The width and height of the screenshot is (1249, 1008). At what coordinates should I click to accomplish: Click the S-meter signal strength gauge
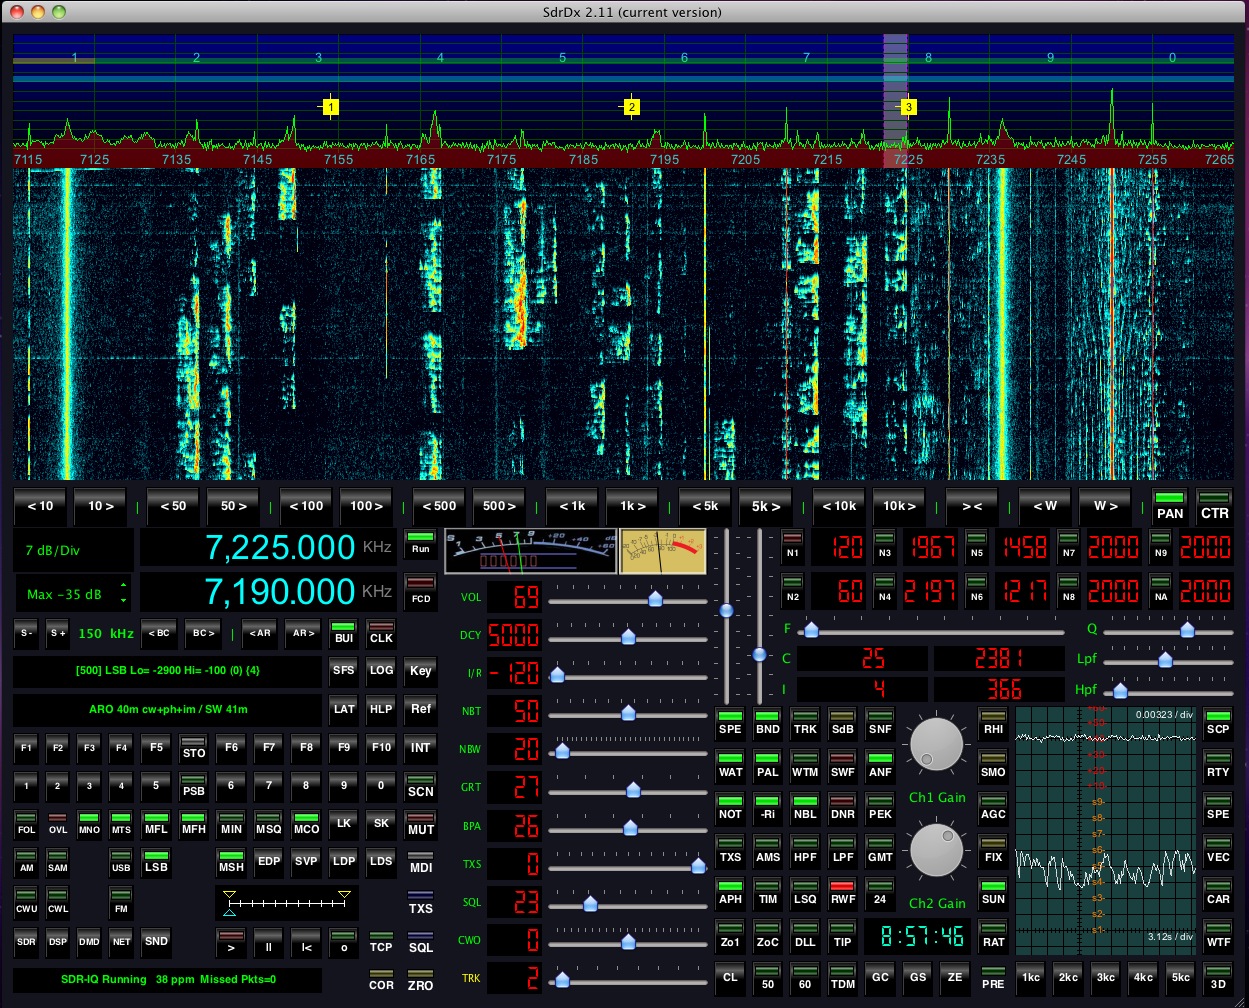tap(530, 551)
